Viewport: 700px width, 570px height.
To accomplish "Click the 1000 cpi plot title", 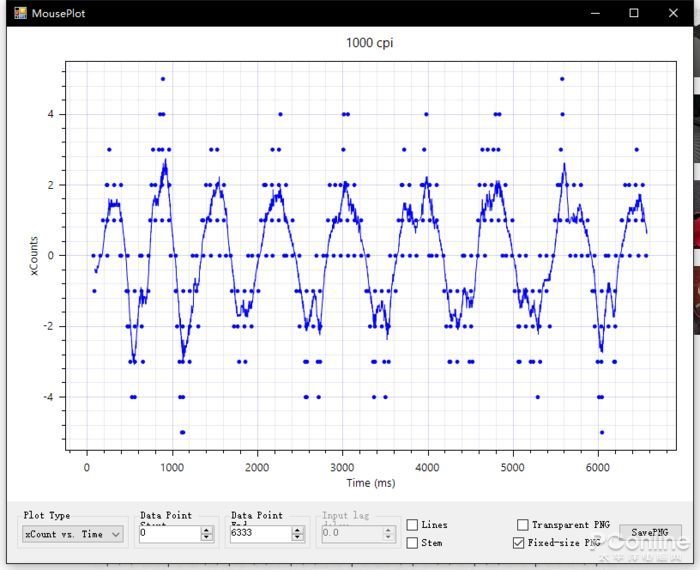I will [370, 43].
